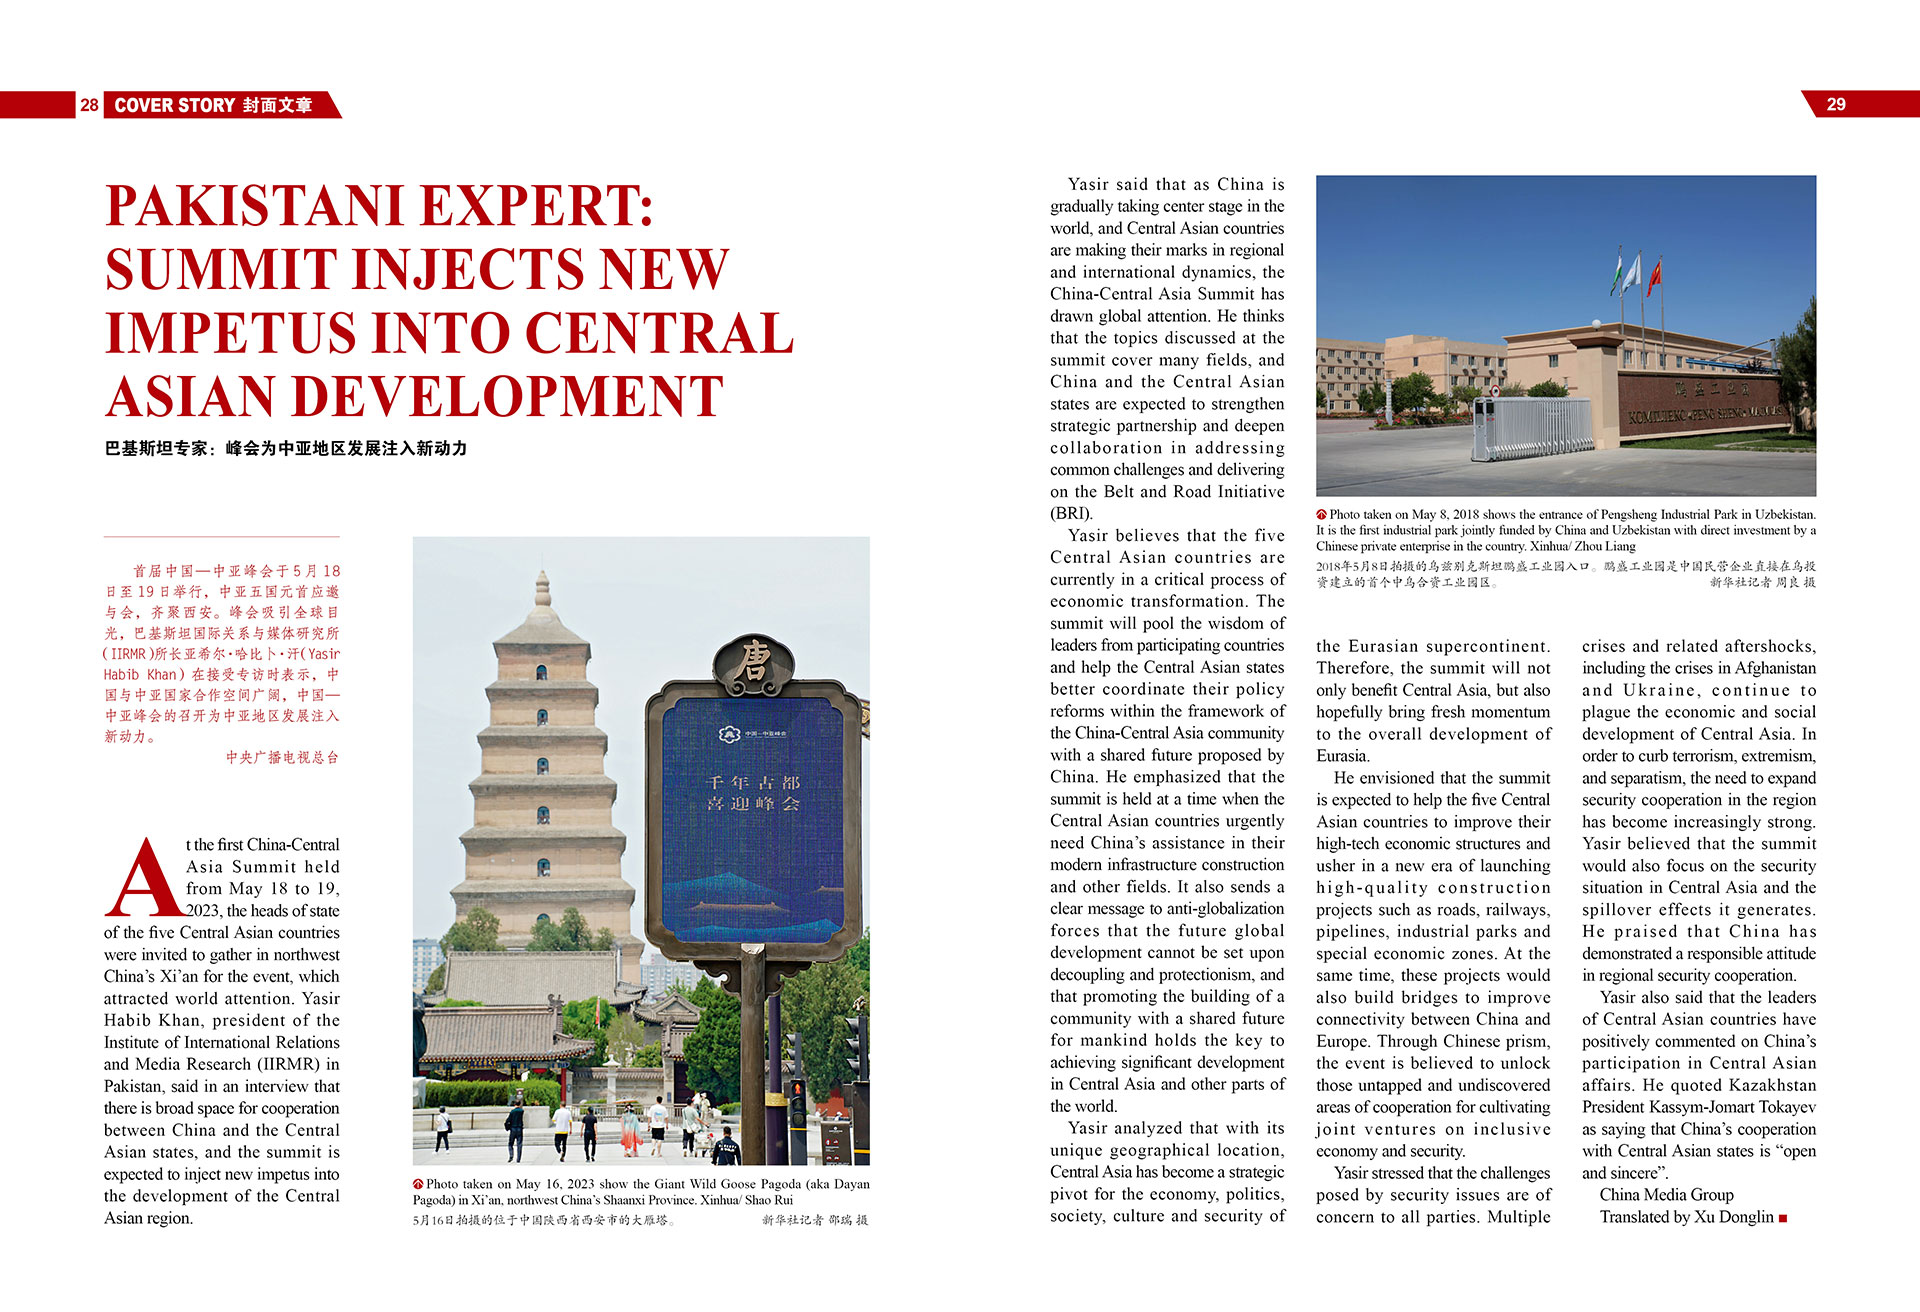The width and height of the screenshot is (1920, 1312).
Task: Click the headline line ASIAN DEVELOPMENT
Action: pos(414,396)
